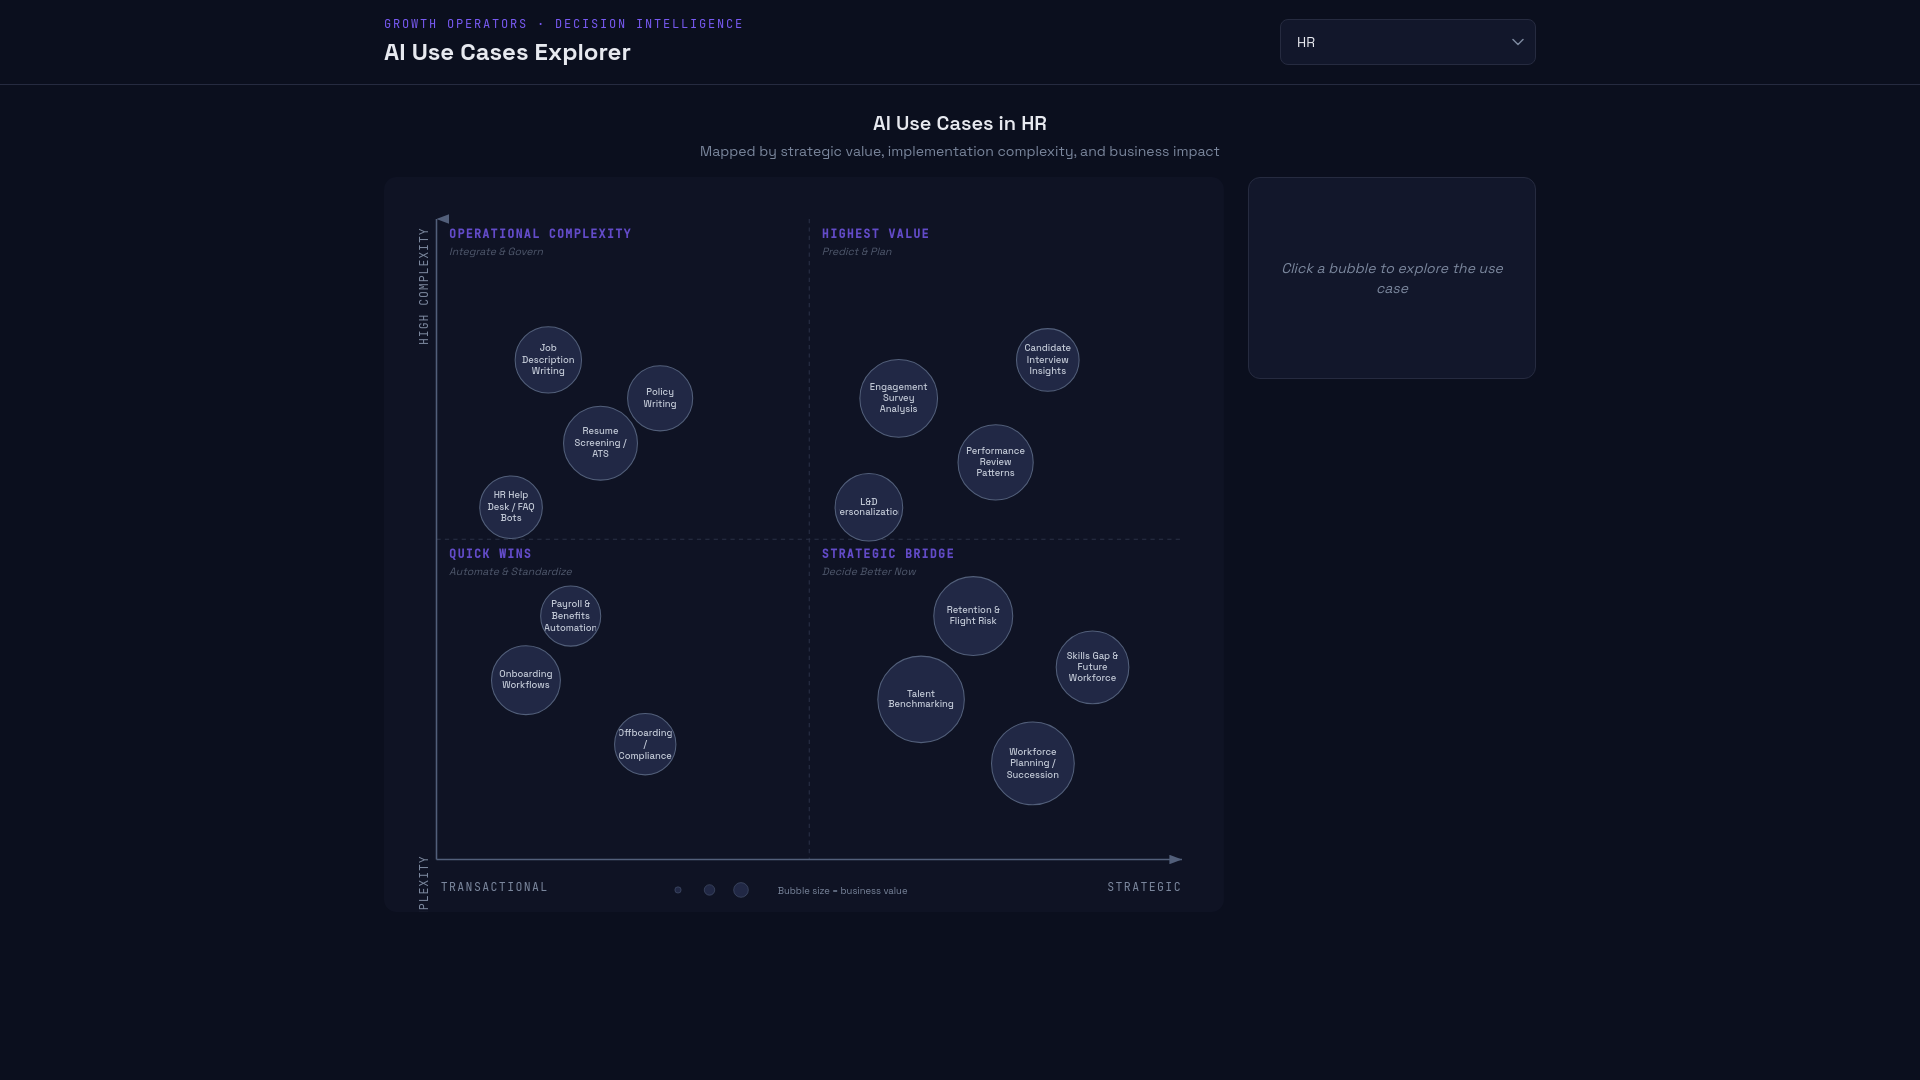Open the Engagement Survey Analysis bubble
Viewport: 1920px width, 1080px height.
tap(898, 398)
